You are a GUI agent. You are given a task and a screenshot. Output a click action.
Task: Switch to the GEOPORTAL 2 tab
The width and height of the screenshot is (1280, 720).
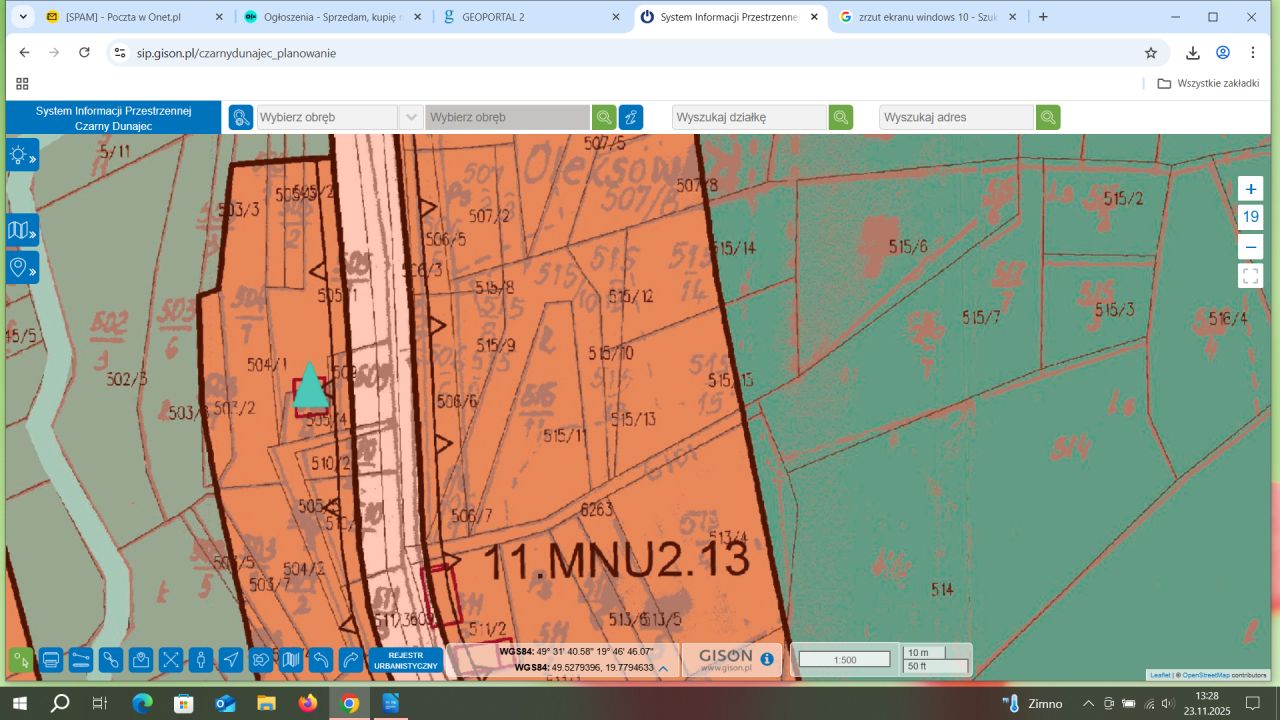532,17
